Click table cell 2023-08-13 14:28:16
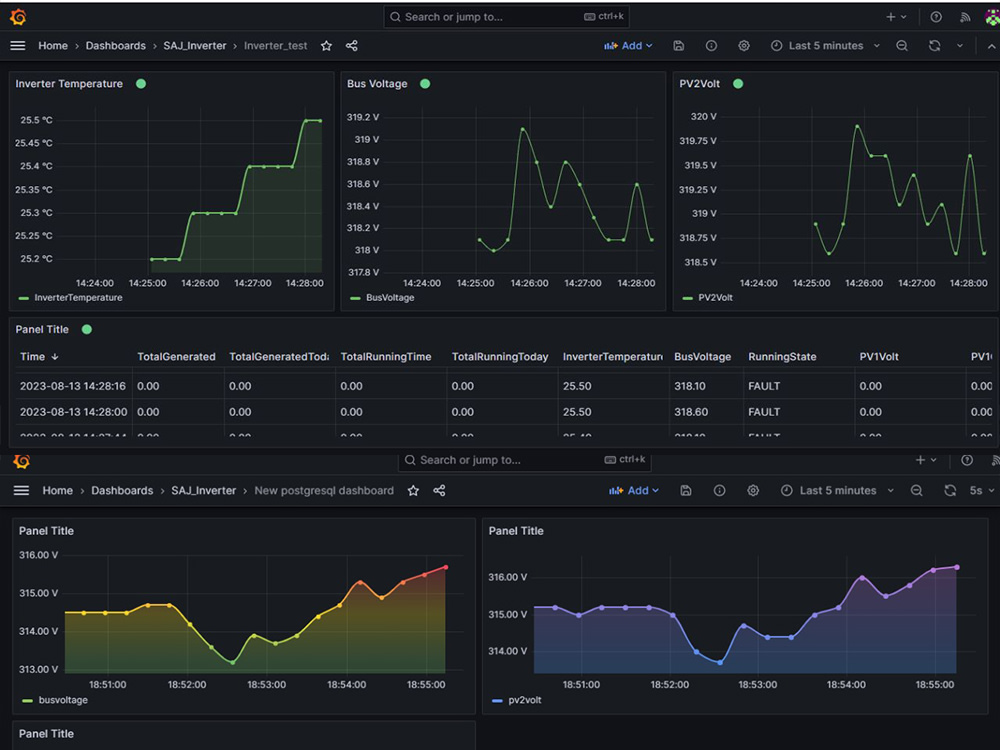 [x=73, y=386]
